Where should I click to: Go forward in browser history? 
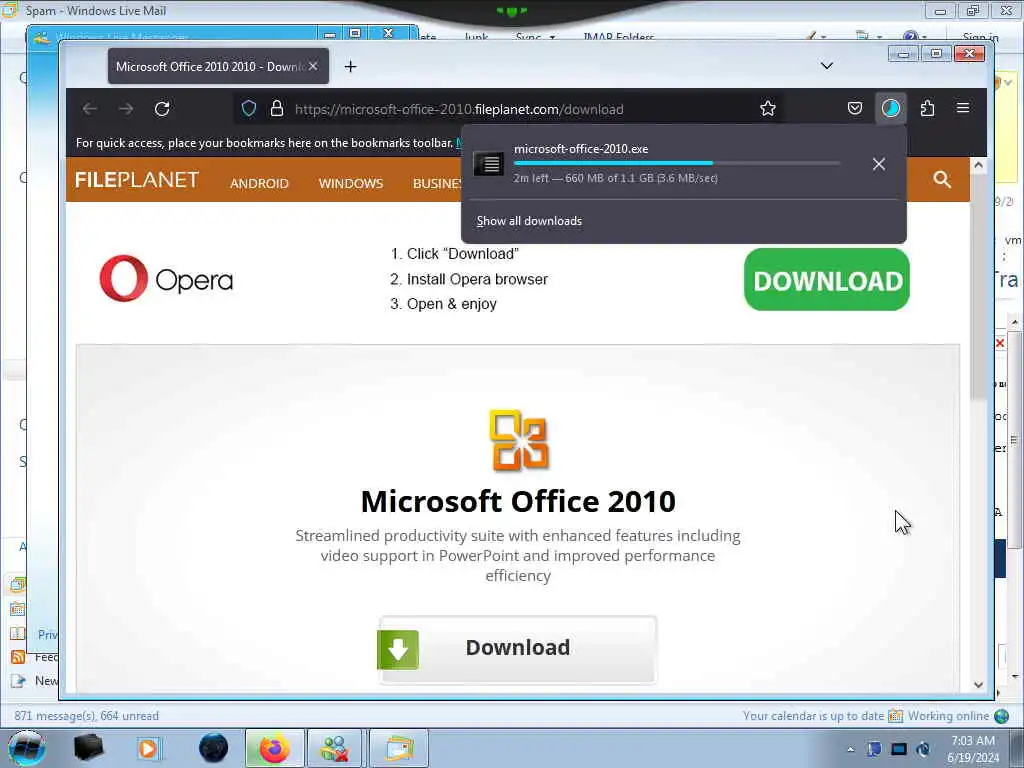pos(125,108)
